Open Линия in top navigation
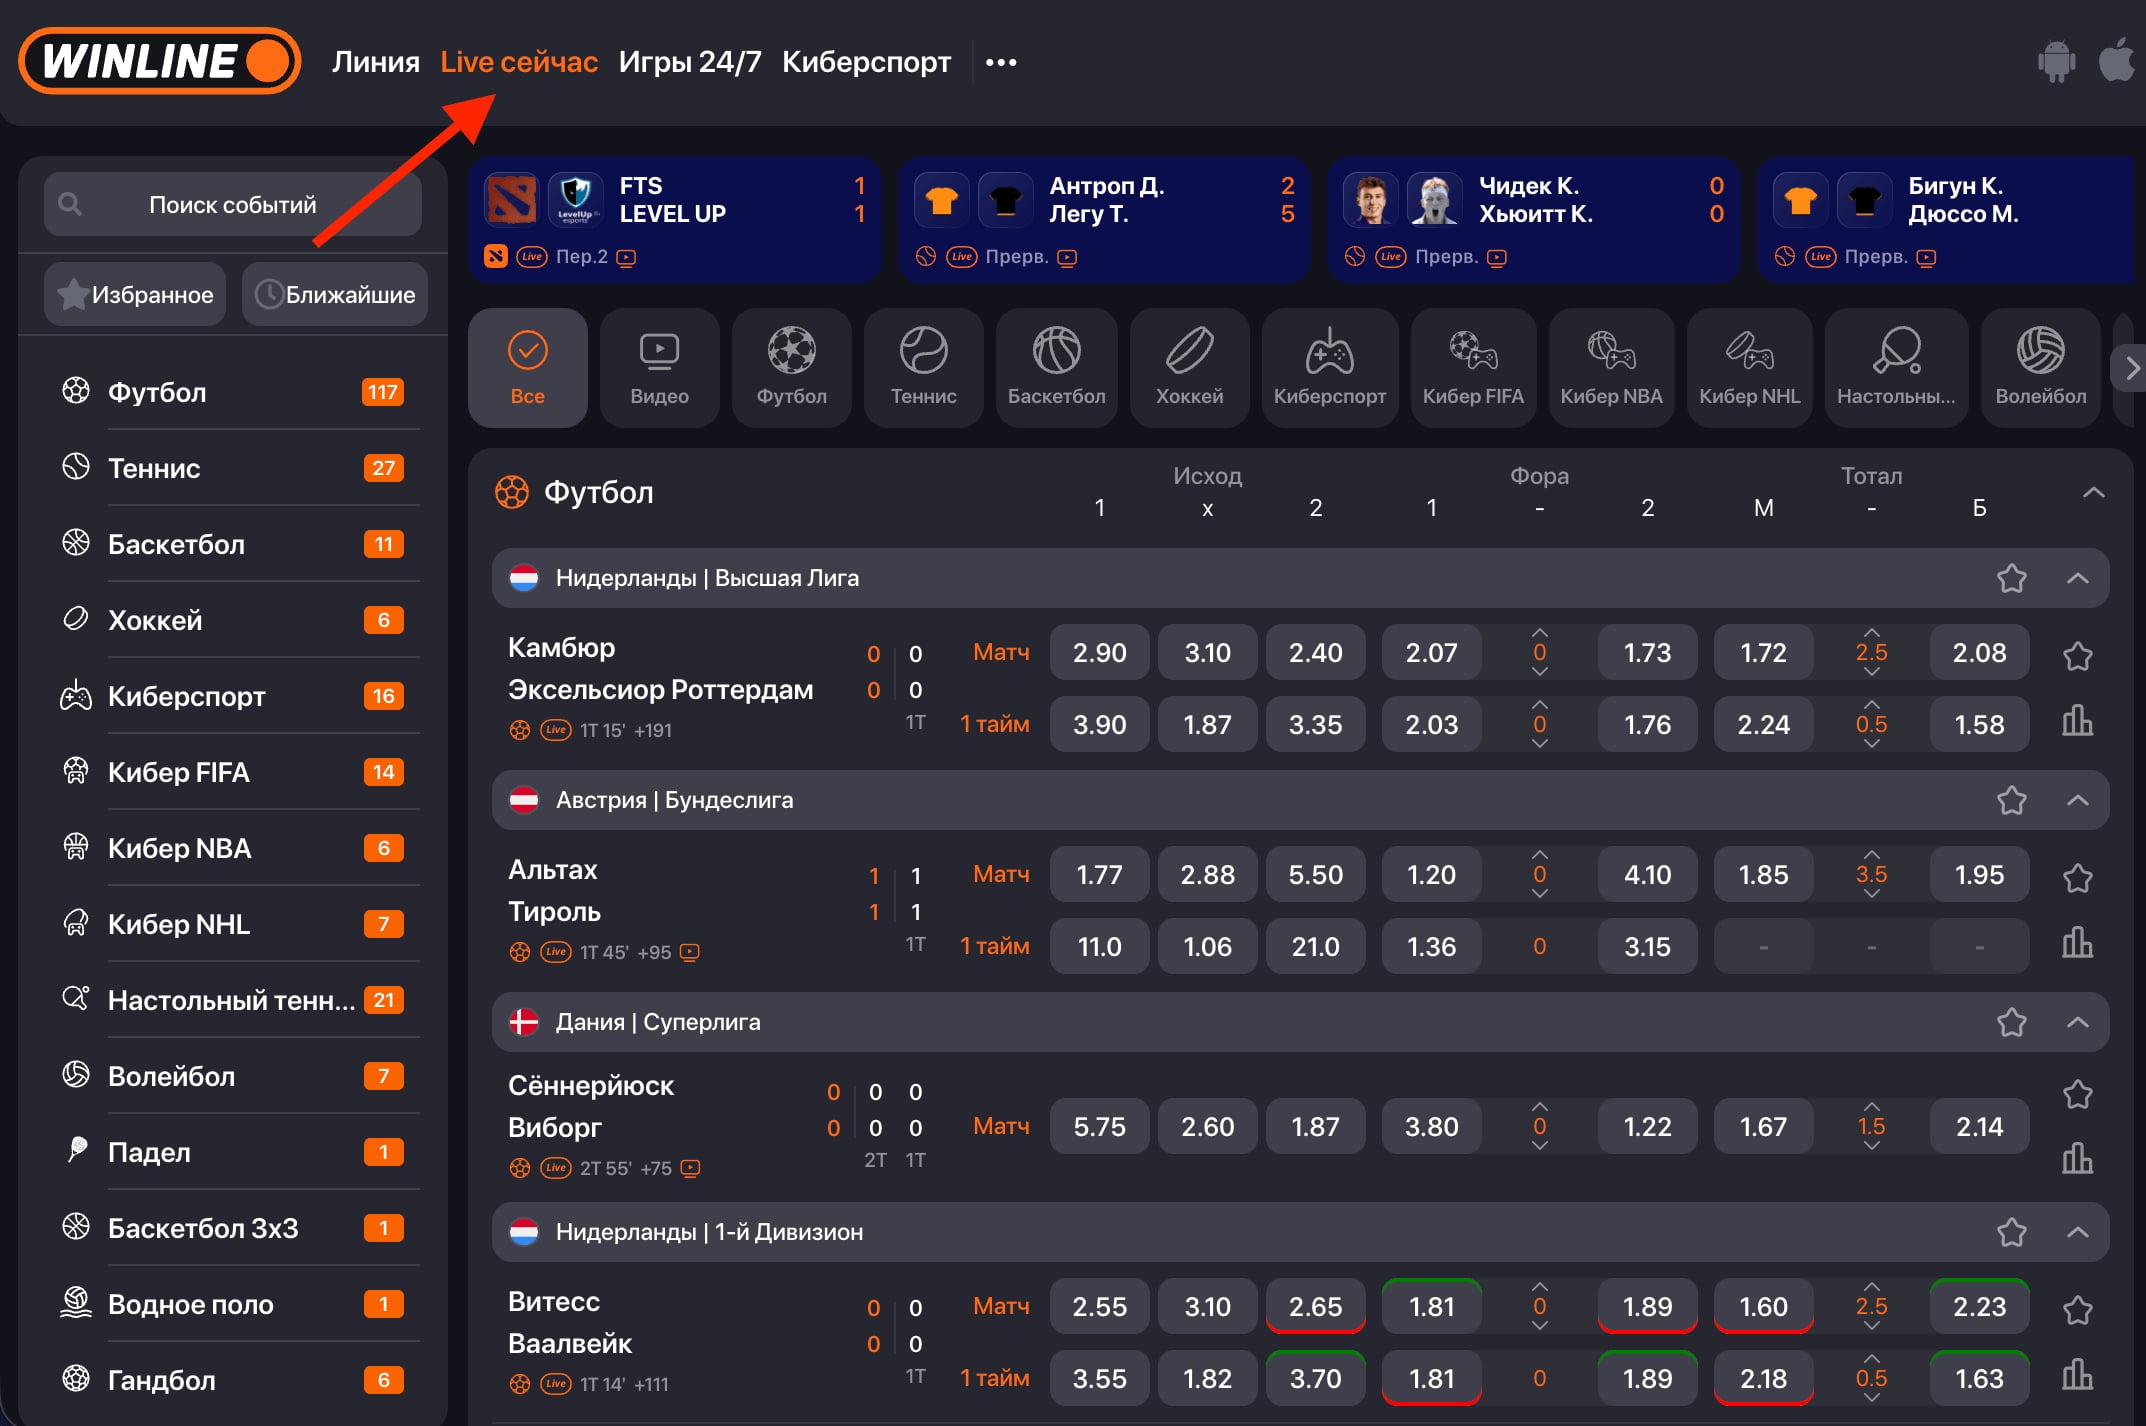 376,62
